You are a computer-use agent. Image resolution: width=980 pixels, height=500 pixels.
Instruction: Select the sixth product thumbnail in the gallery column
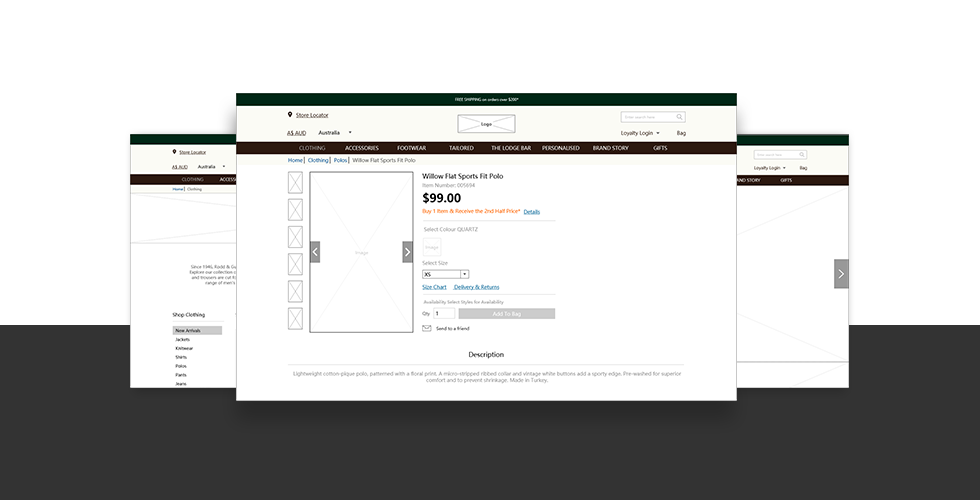point(295,319)
